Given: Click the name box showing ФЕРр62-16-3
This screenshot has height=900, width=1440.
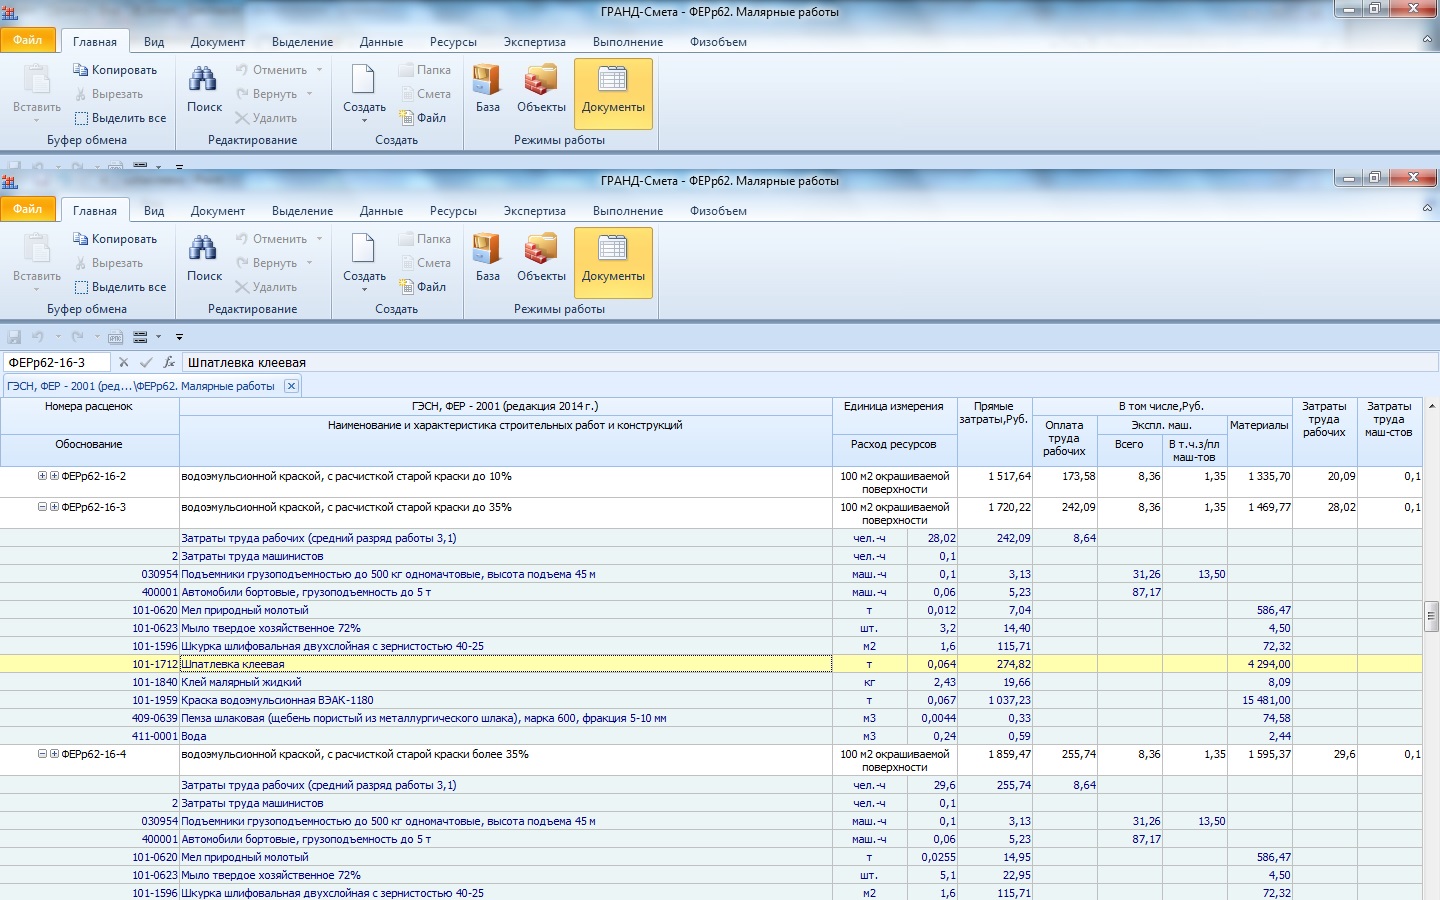Looking at the screenshot, I should [x=56, y=362].
